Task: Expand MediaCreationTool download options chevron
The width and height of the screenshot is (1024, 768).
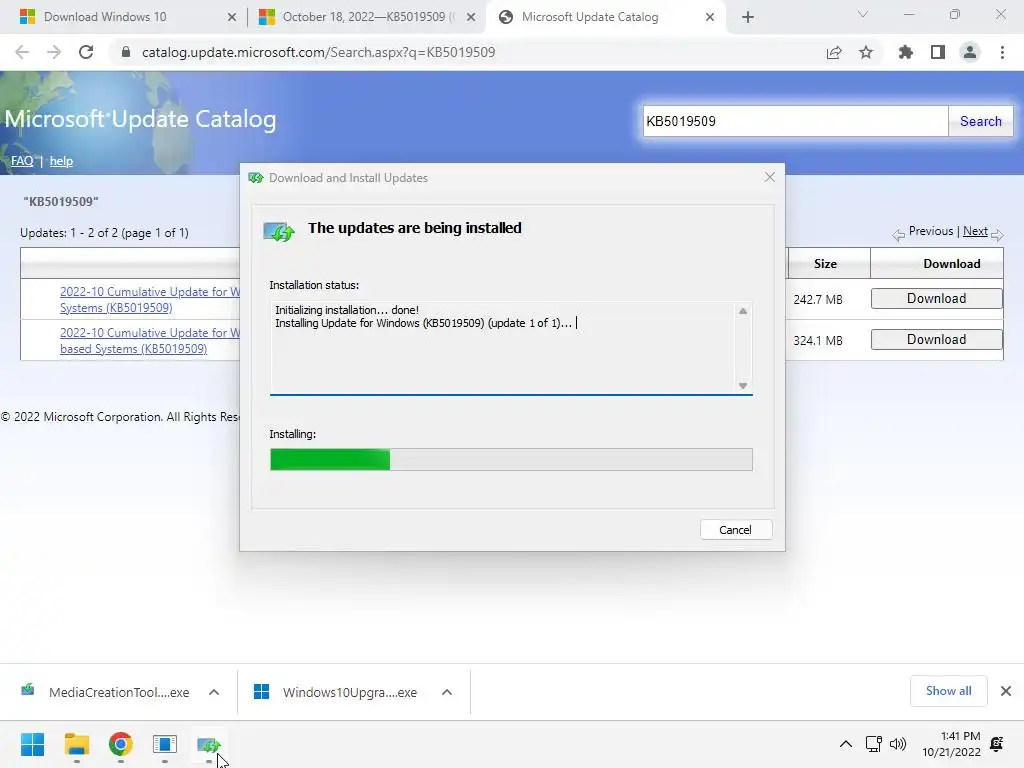Action: coord(214,692)
